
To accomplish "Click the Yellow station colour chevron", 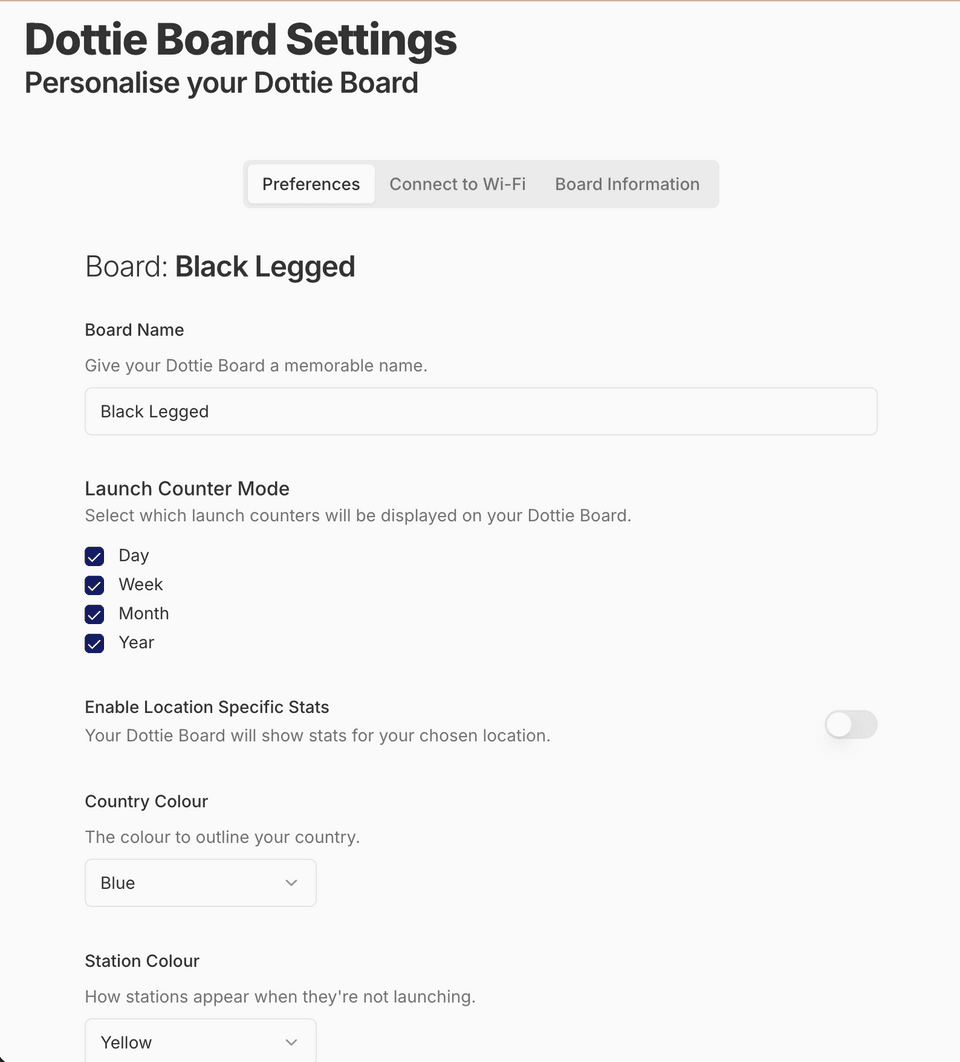I will pos(291,1042).
